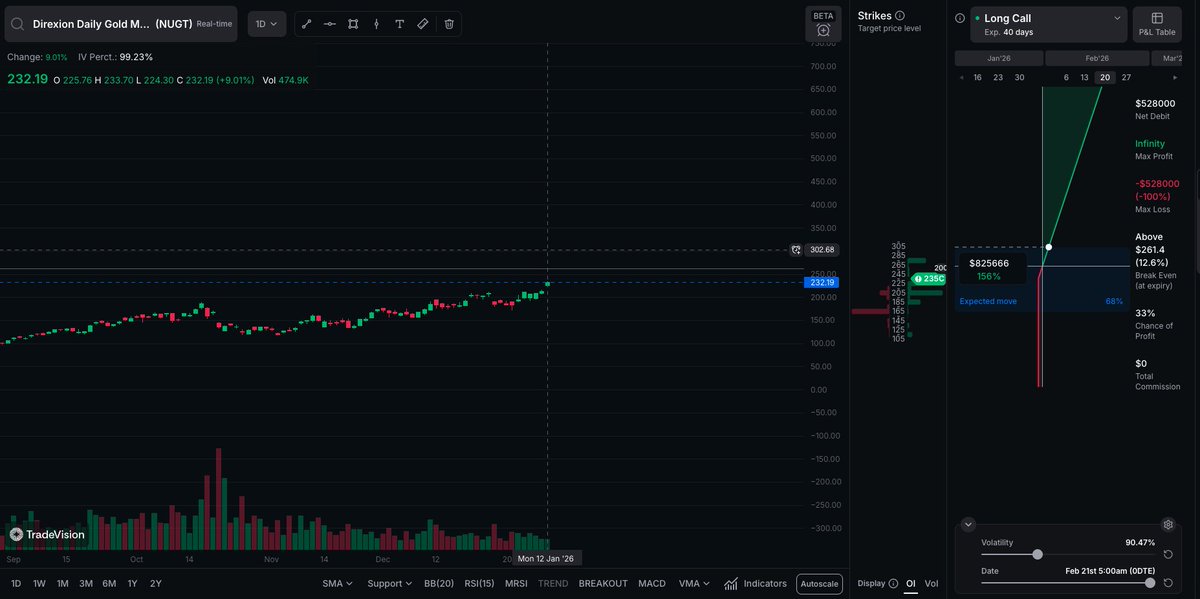Expand the SMA indicator dropdown

337,583
